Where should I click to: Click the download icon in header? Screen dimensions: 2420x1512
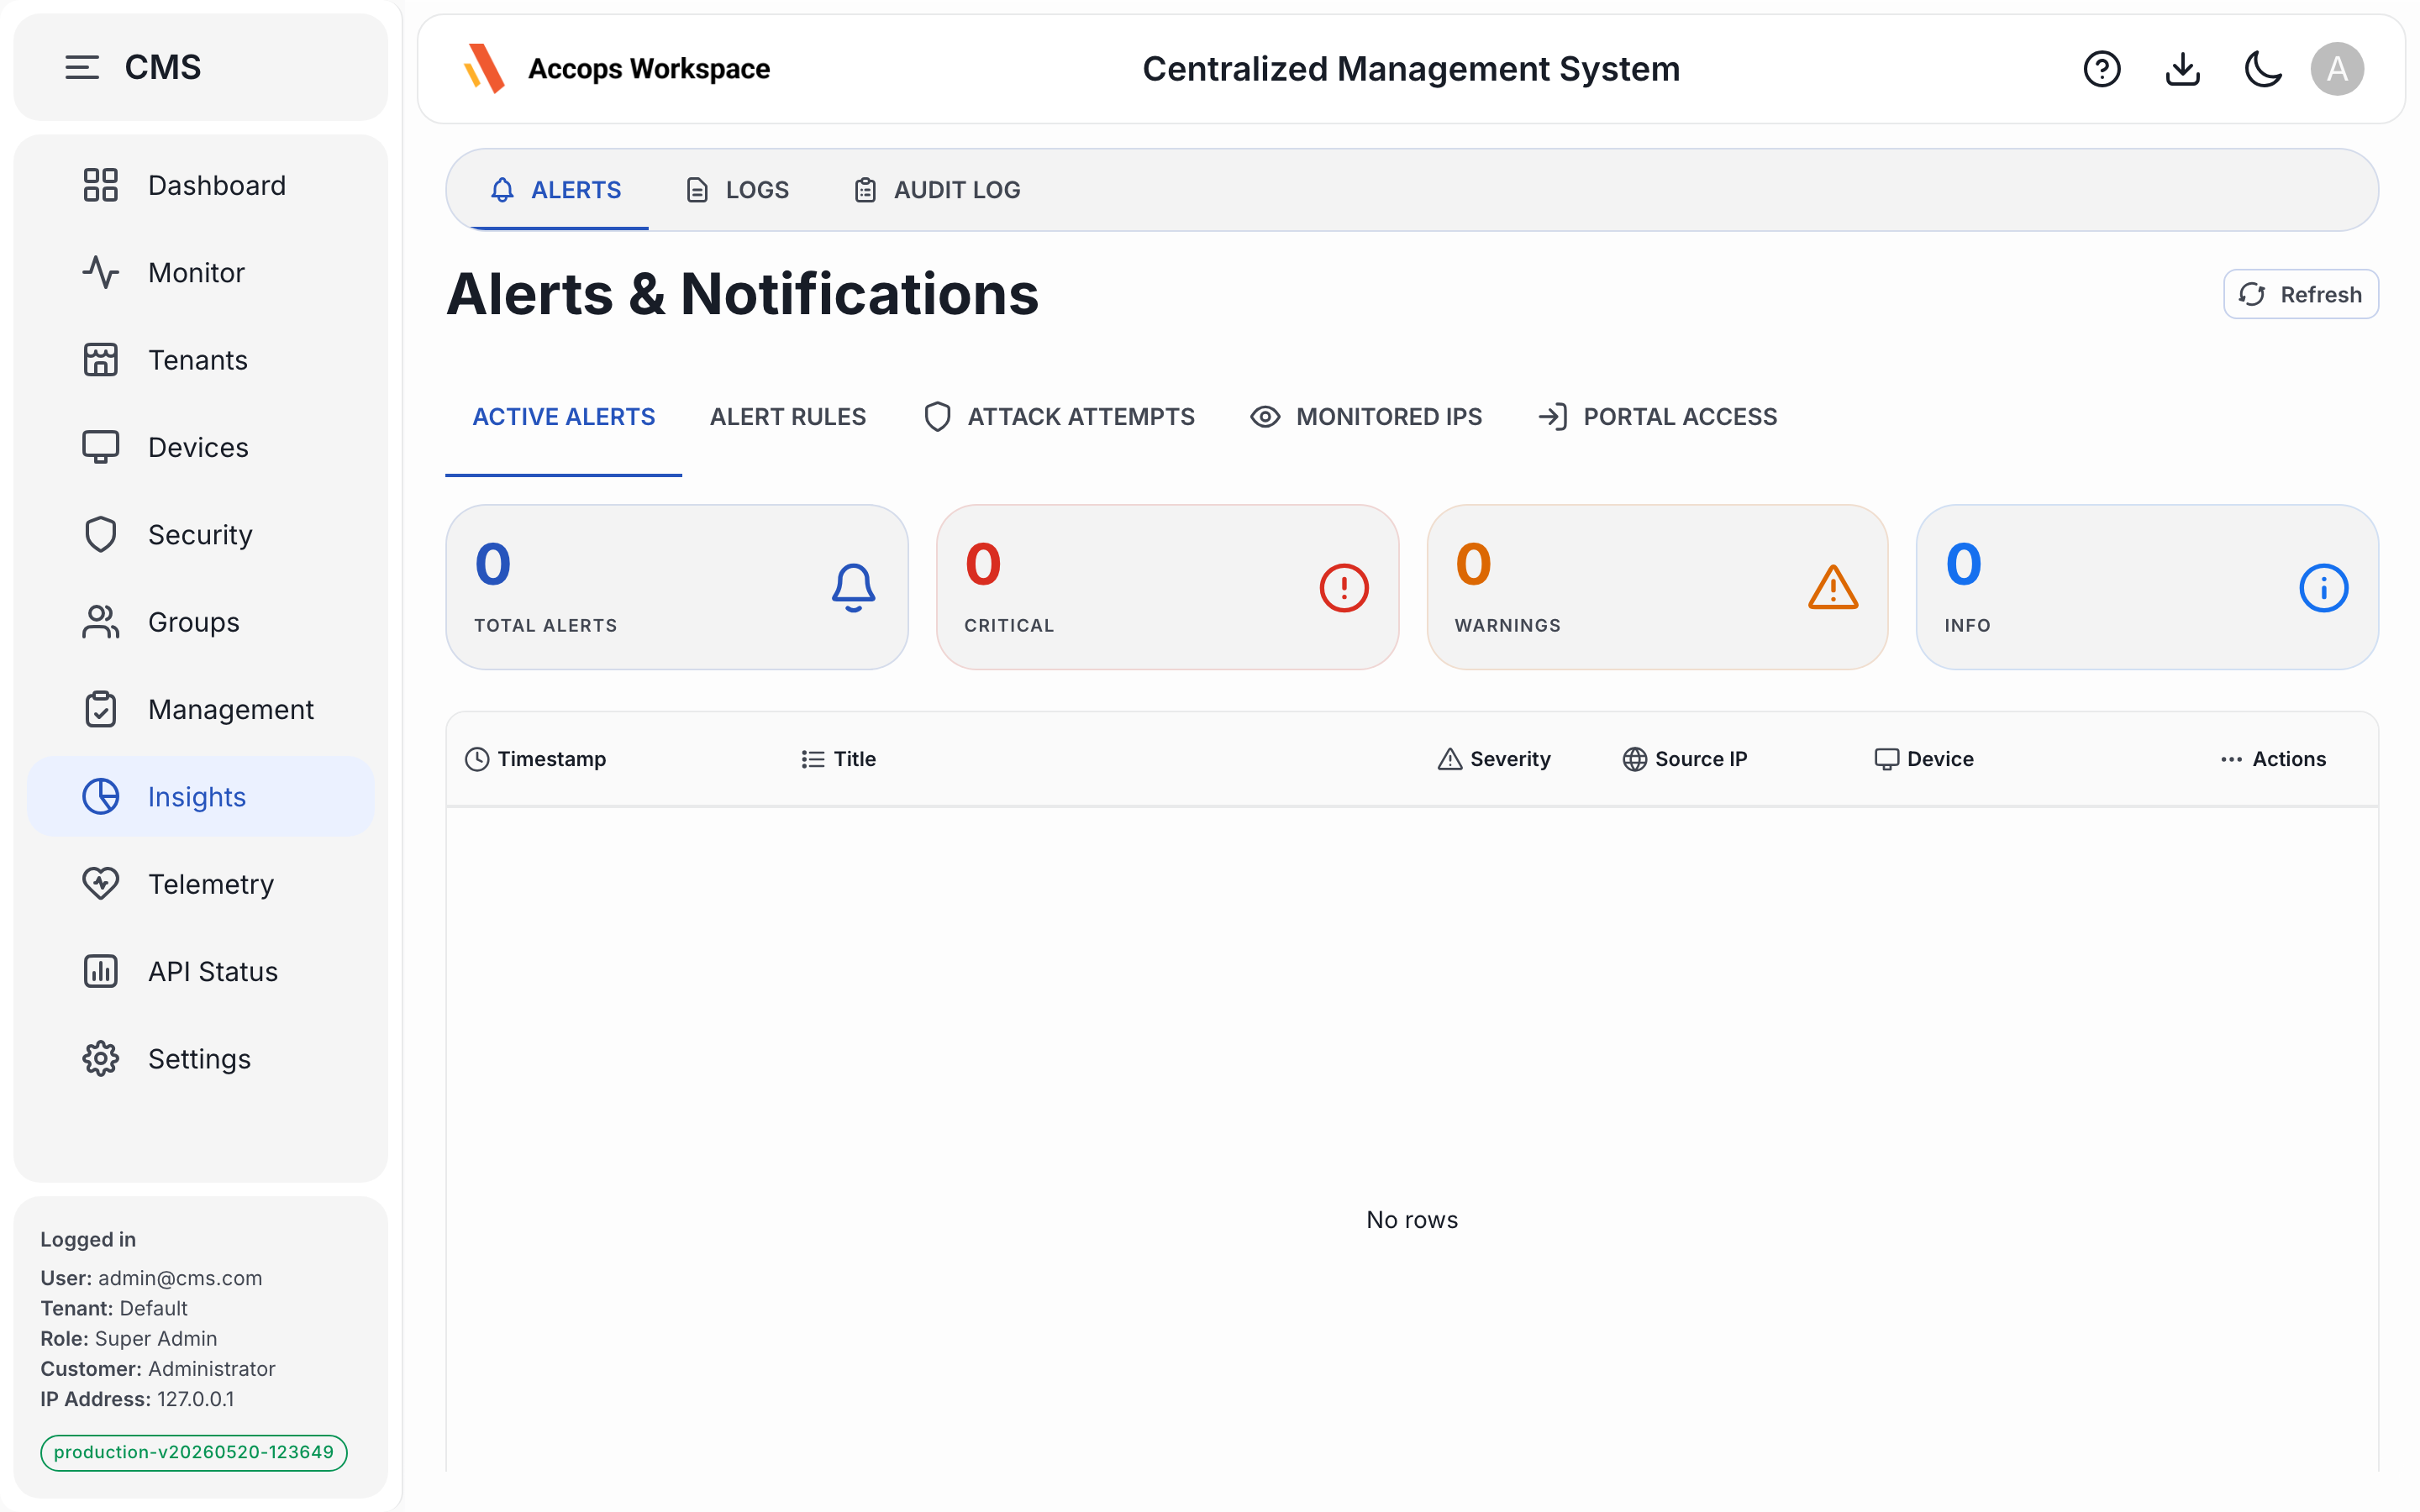[2183, 69]
